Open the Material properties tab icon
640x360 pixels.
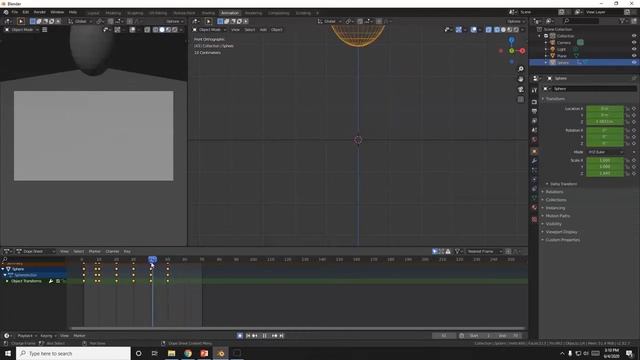534,207
